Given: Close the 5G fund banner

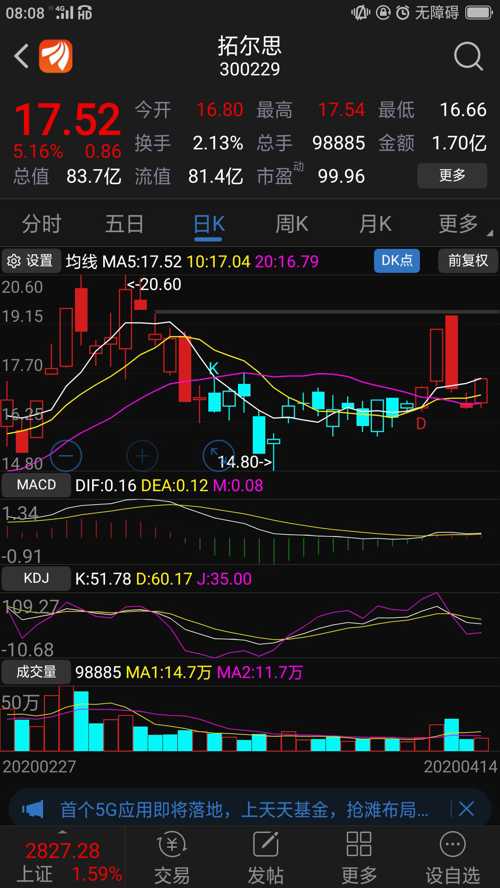Looking at the screenshot, I should point(466,809).
